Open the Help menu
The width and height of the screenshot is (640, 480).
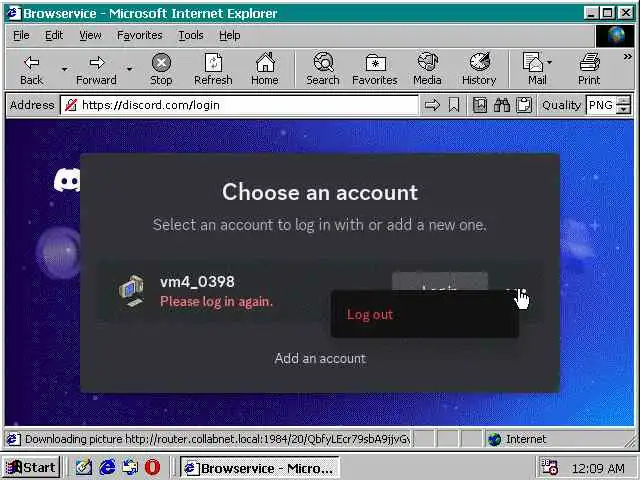click(x=229, y=36)
